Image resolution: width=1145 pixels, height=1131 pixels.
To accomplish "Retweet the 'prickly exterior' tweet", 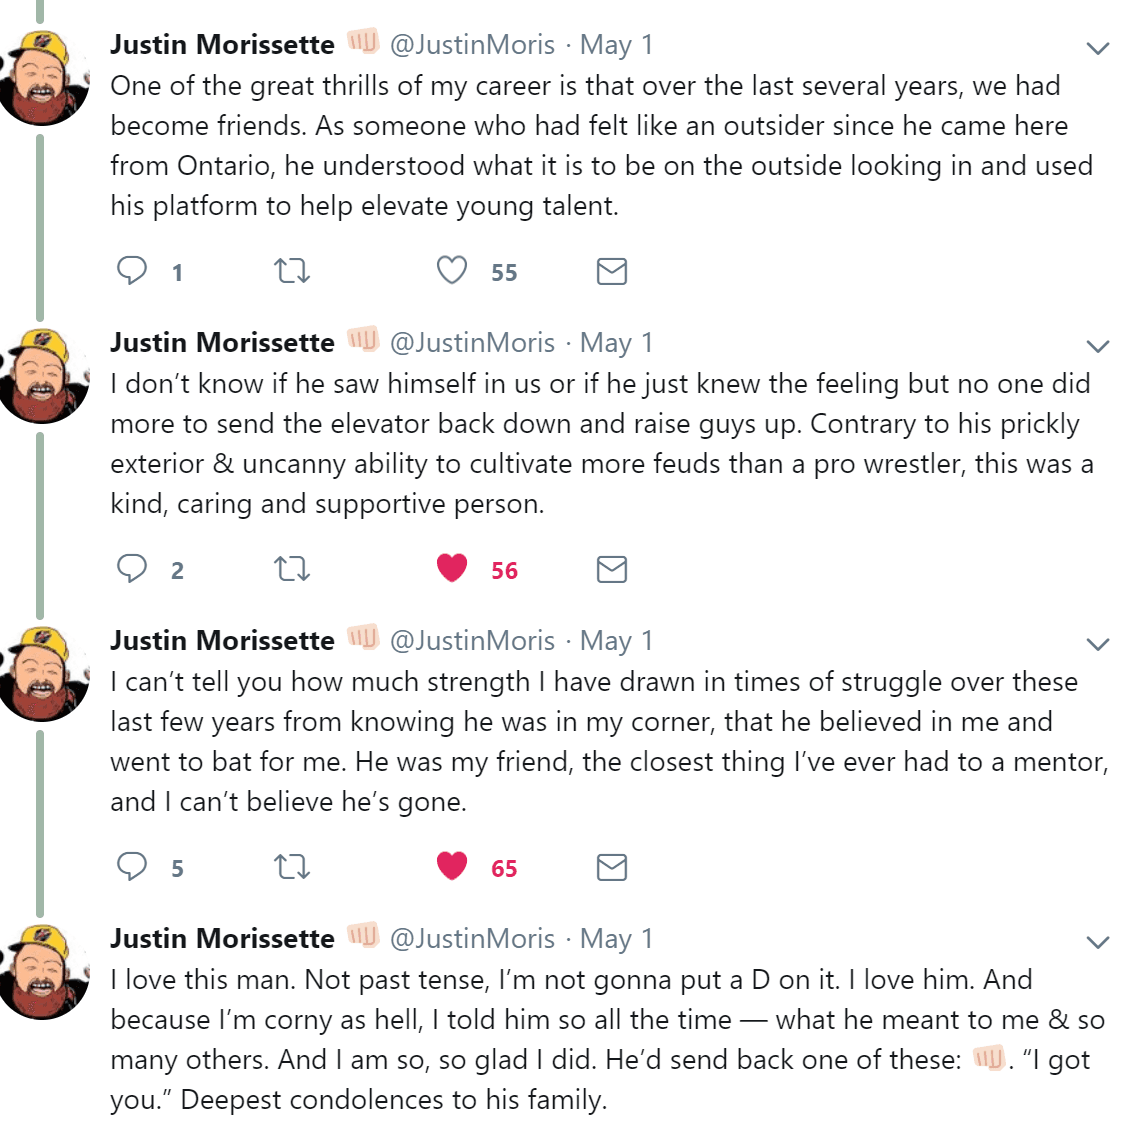I will 292,569.
